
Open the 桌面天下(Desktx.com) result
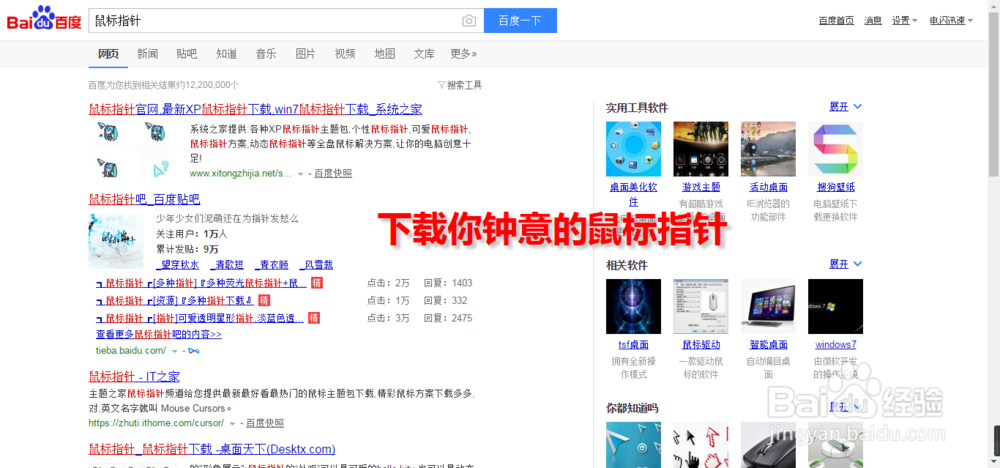tap(212, 449)
